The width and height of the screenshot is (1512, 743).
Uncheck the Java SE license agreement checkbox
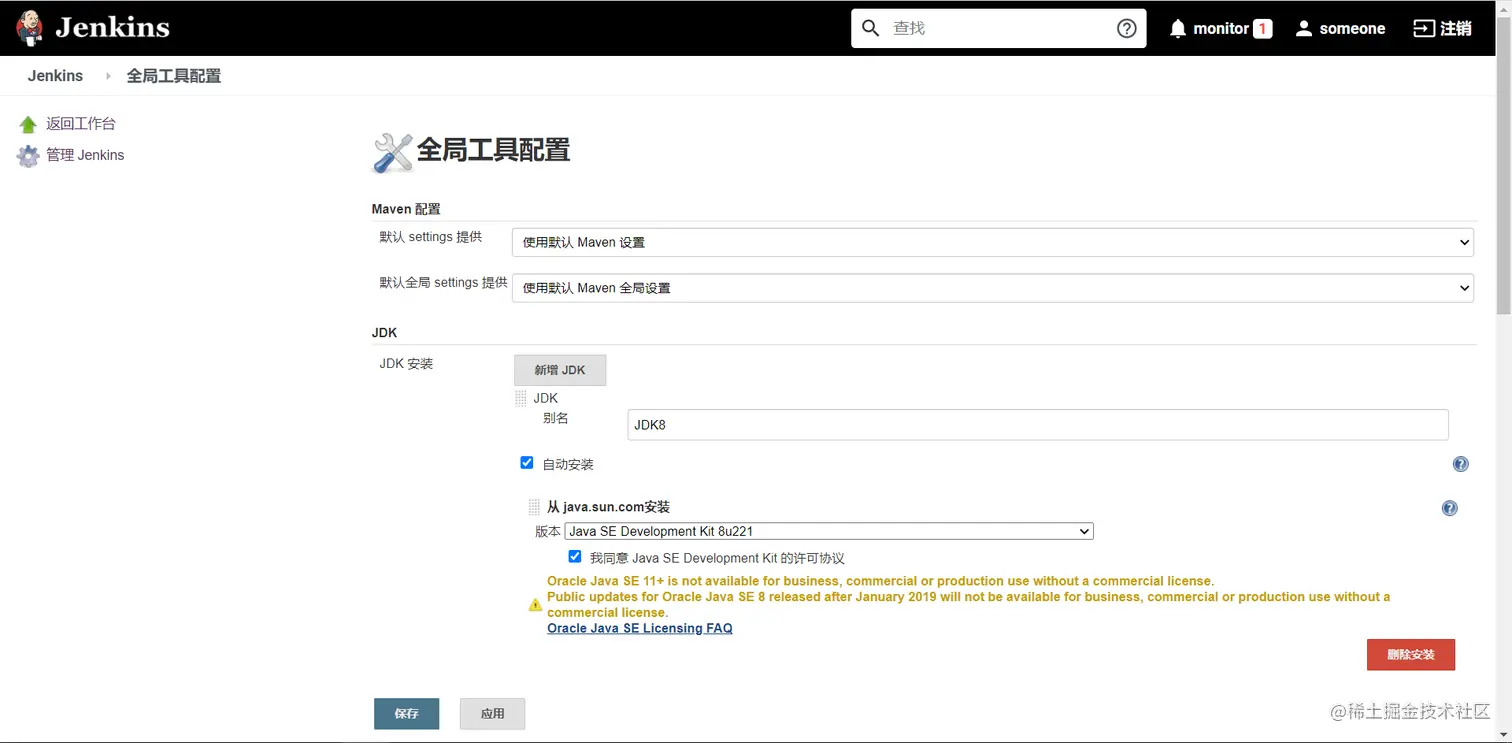point(574,556)
